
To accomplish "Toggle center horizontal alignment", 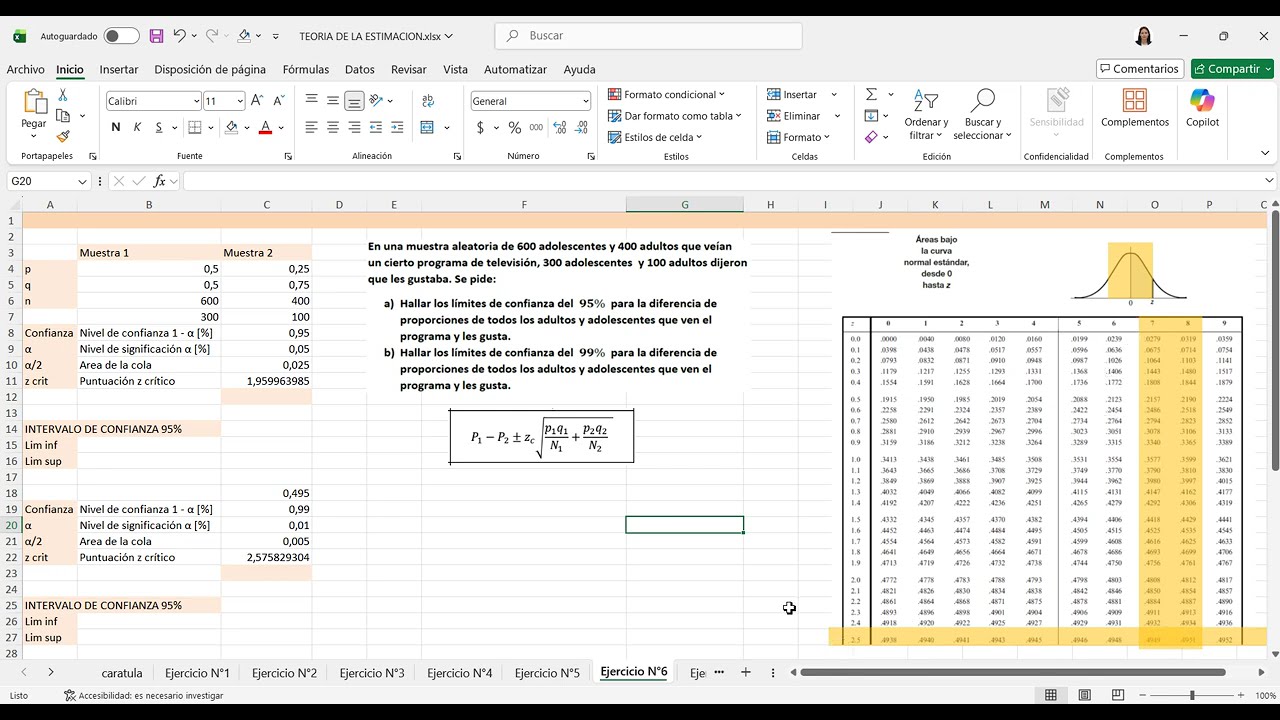I will pos(333,127).
